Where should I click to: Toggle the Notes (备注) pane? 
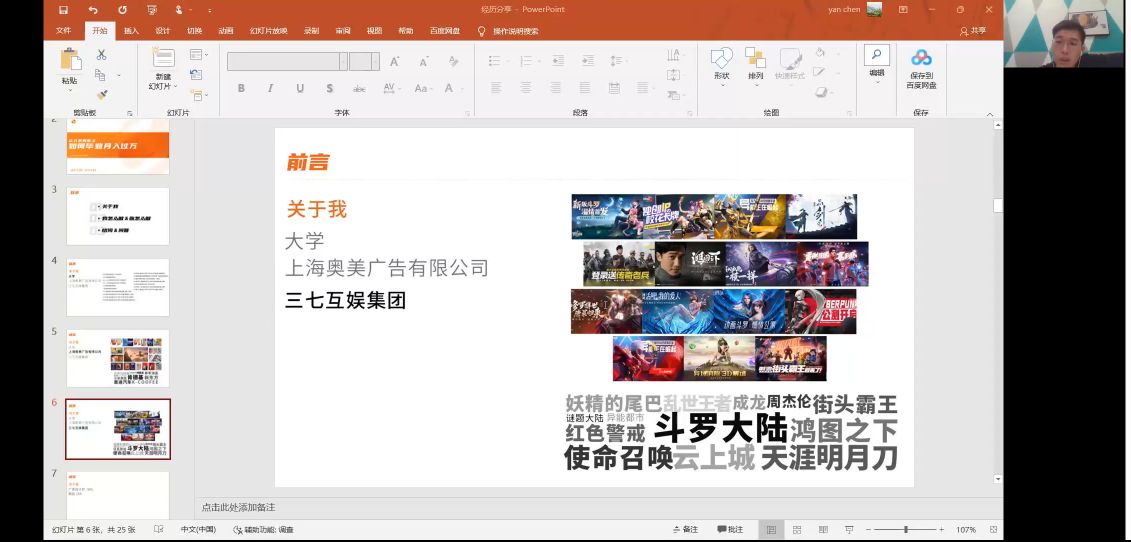tap(685, 530)
